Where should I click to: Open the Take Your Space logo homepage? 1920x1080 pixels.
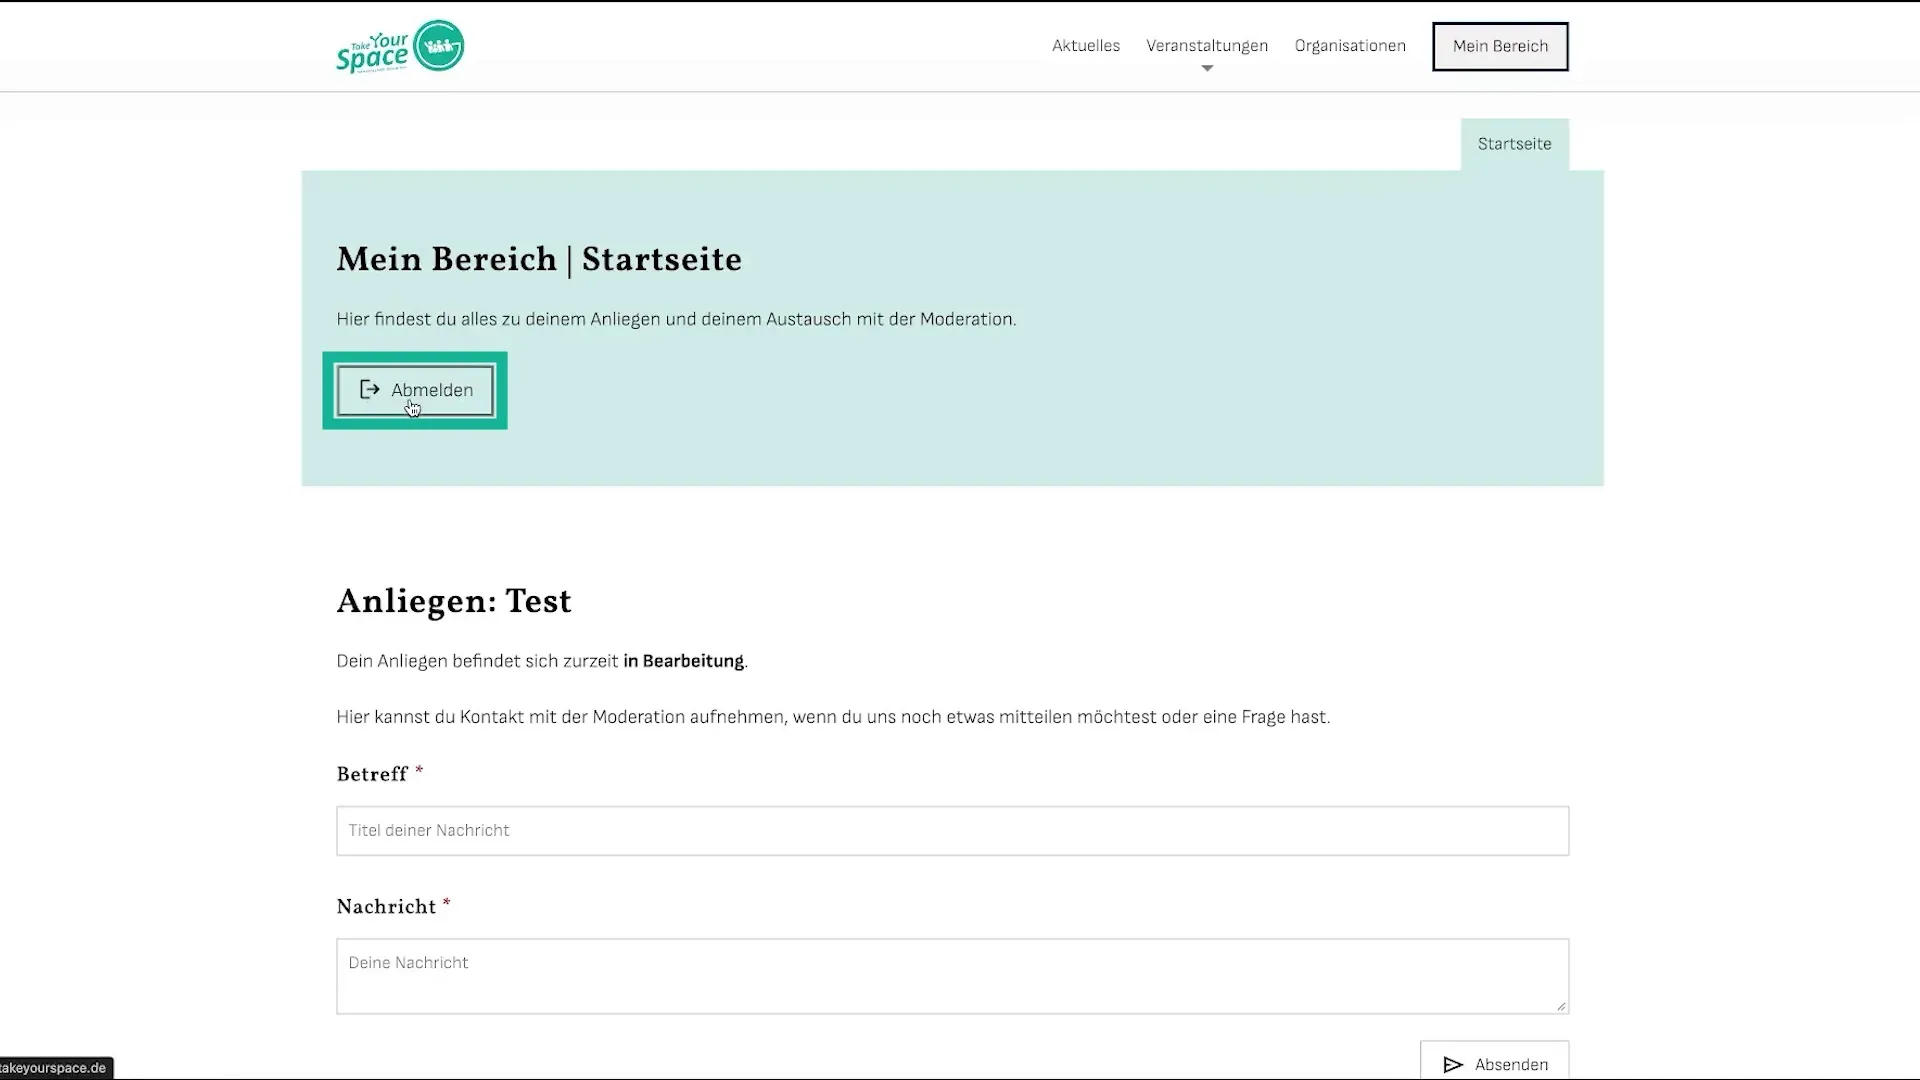400,46
